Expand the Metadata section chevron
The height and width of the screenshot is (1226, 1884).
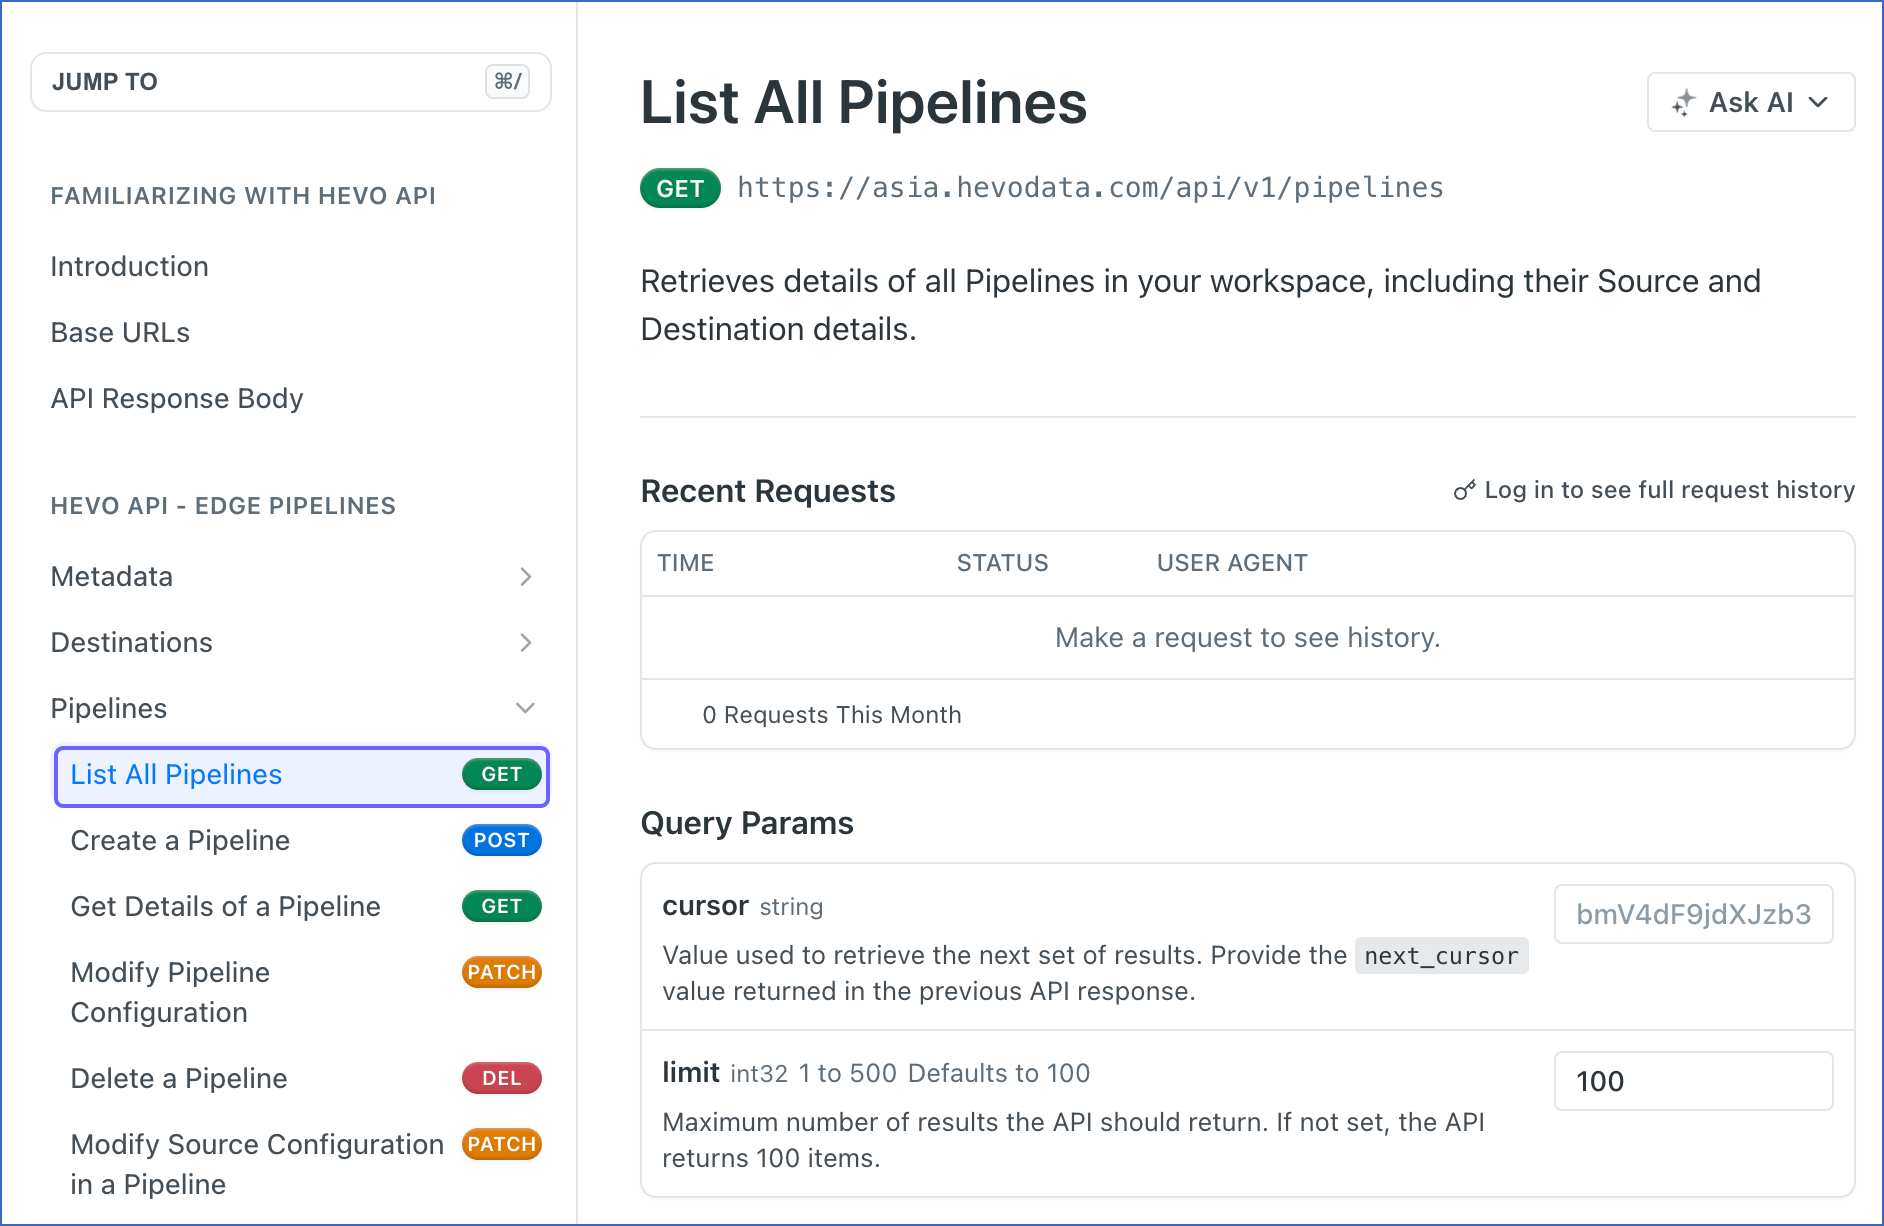526,576
